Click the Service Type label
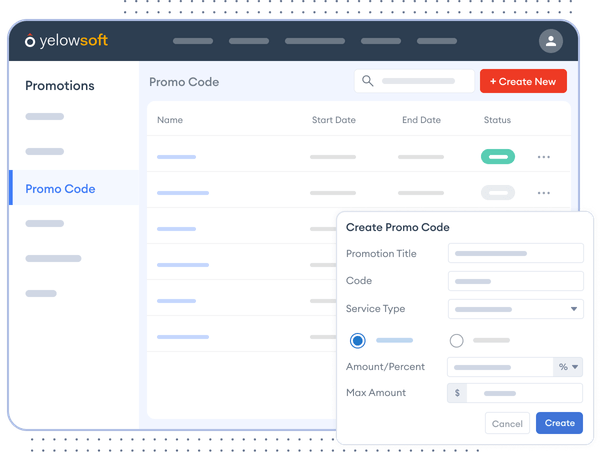The image size is (600, 452). (375, 308)
